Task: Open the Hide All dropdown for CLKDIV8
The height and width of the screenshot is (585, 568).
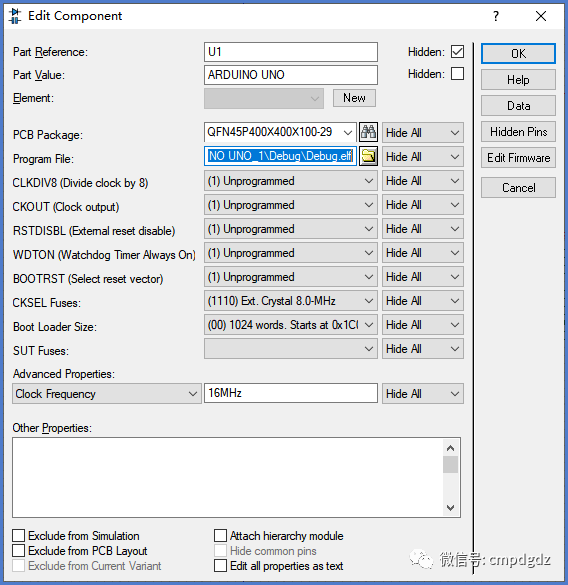Action: 423,181
